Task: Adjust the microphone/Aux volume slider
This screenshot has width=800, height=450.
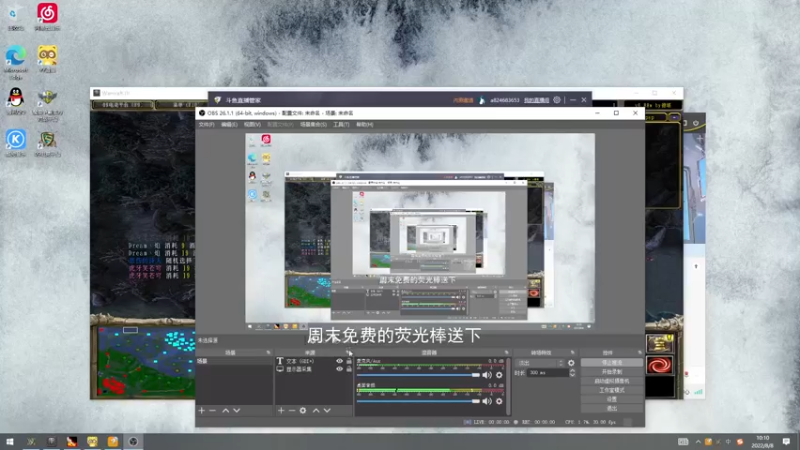Action: point(418,375)
